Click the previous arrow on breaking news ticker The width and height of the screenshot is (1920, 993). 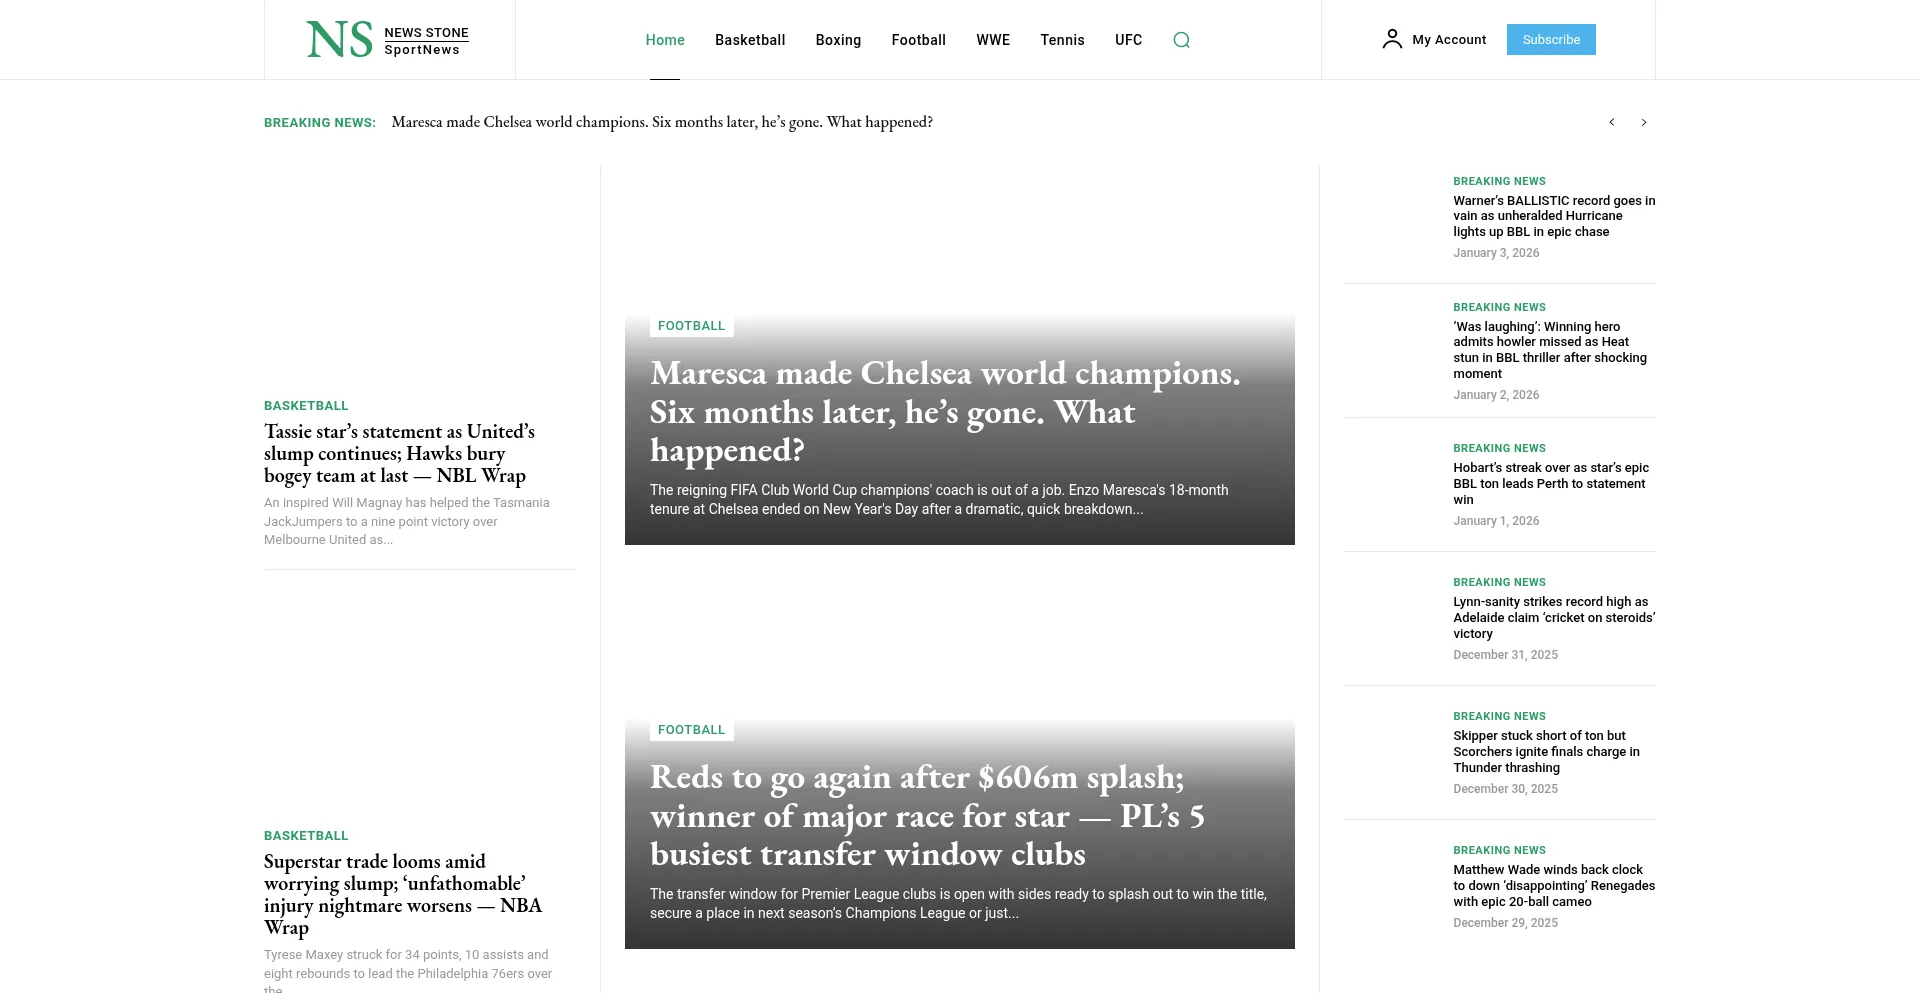pos(1612,121)
